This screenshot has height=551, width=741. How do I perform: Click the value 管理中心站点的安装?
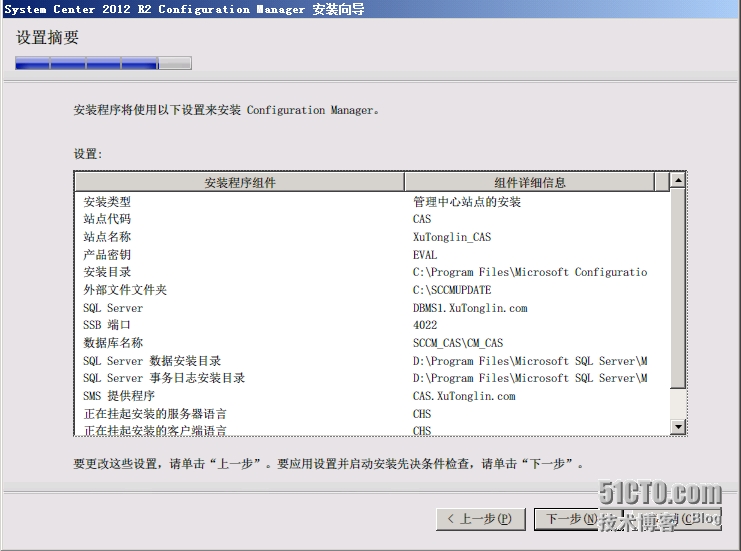tap(467, 202)
